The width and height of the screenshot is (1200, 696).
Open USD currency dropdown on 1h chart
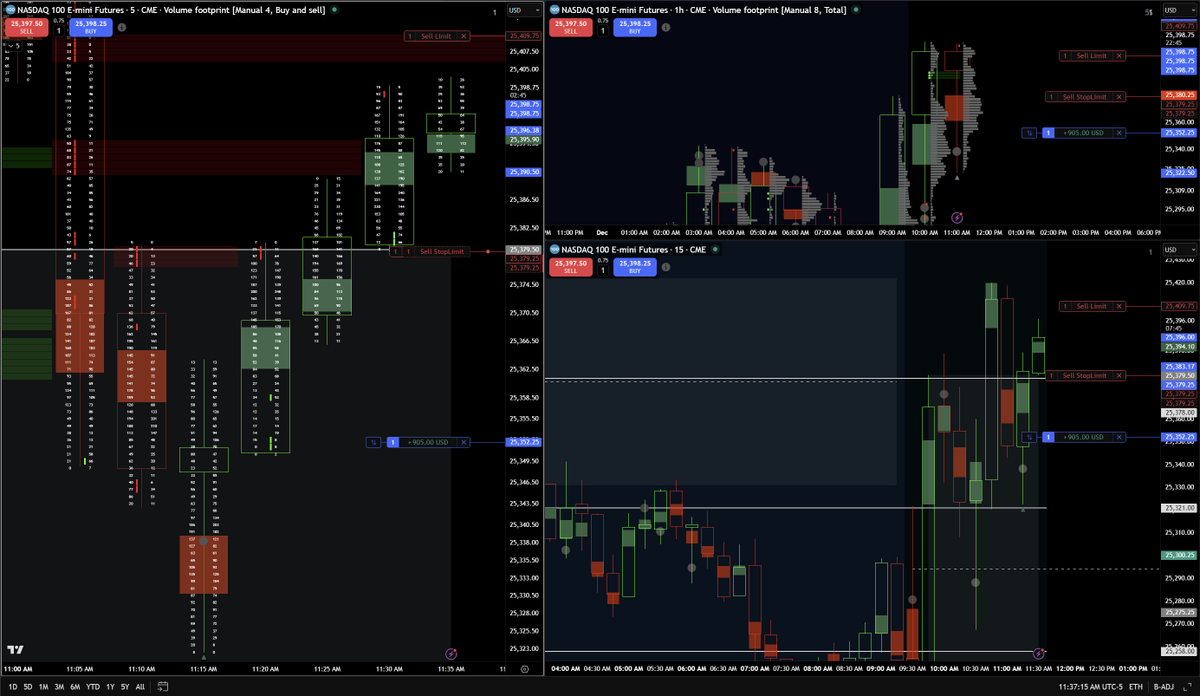click(x=1180, y=12)
